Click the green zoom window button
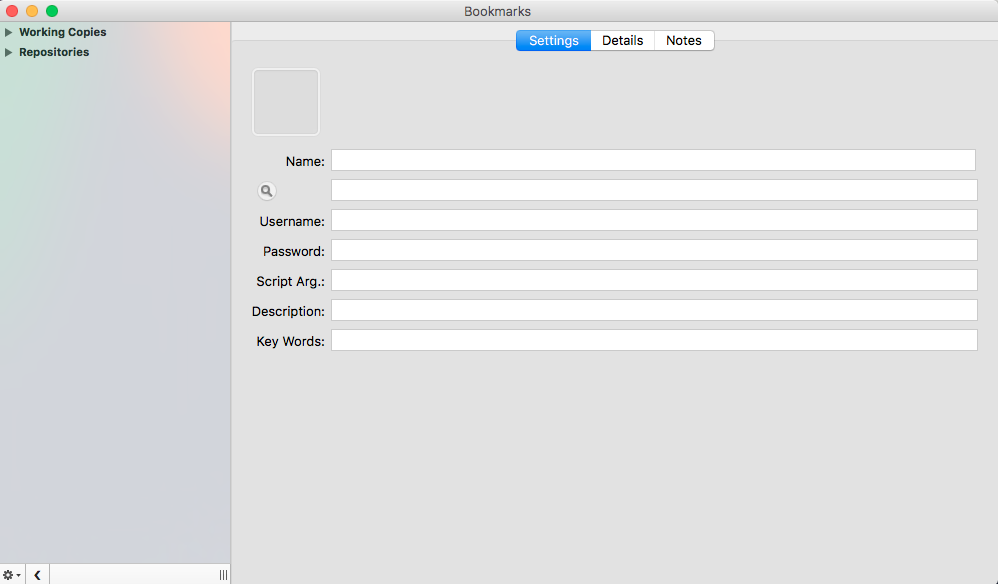 click(x=52, y=11)
